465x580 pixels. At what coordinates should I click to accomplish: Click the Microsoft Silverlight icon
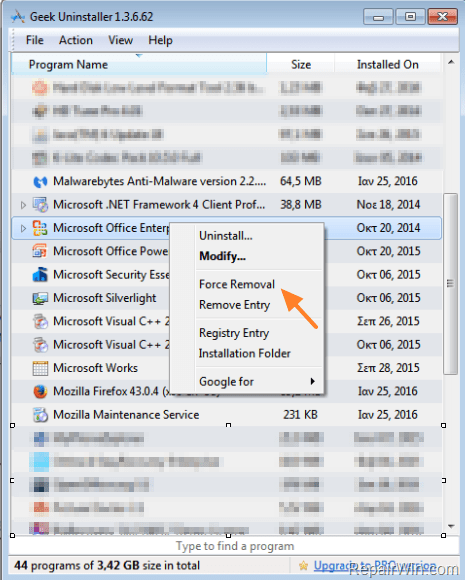[40, 298]
